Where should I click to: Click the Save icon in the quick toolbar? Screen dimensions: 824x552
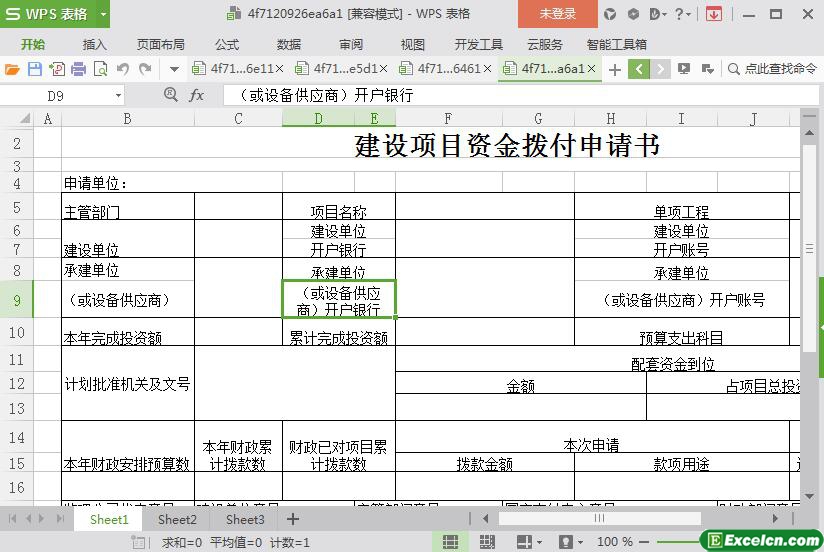click(x=34, y=69)
